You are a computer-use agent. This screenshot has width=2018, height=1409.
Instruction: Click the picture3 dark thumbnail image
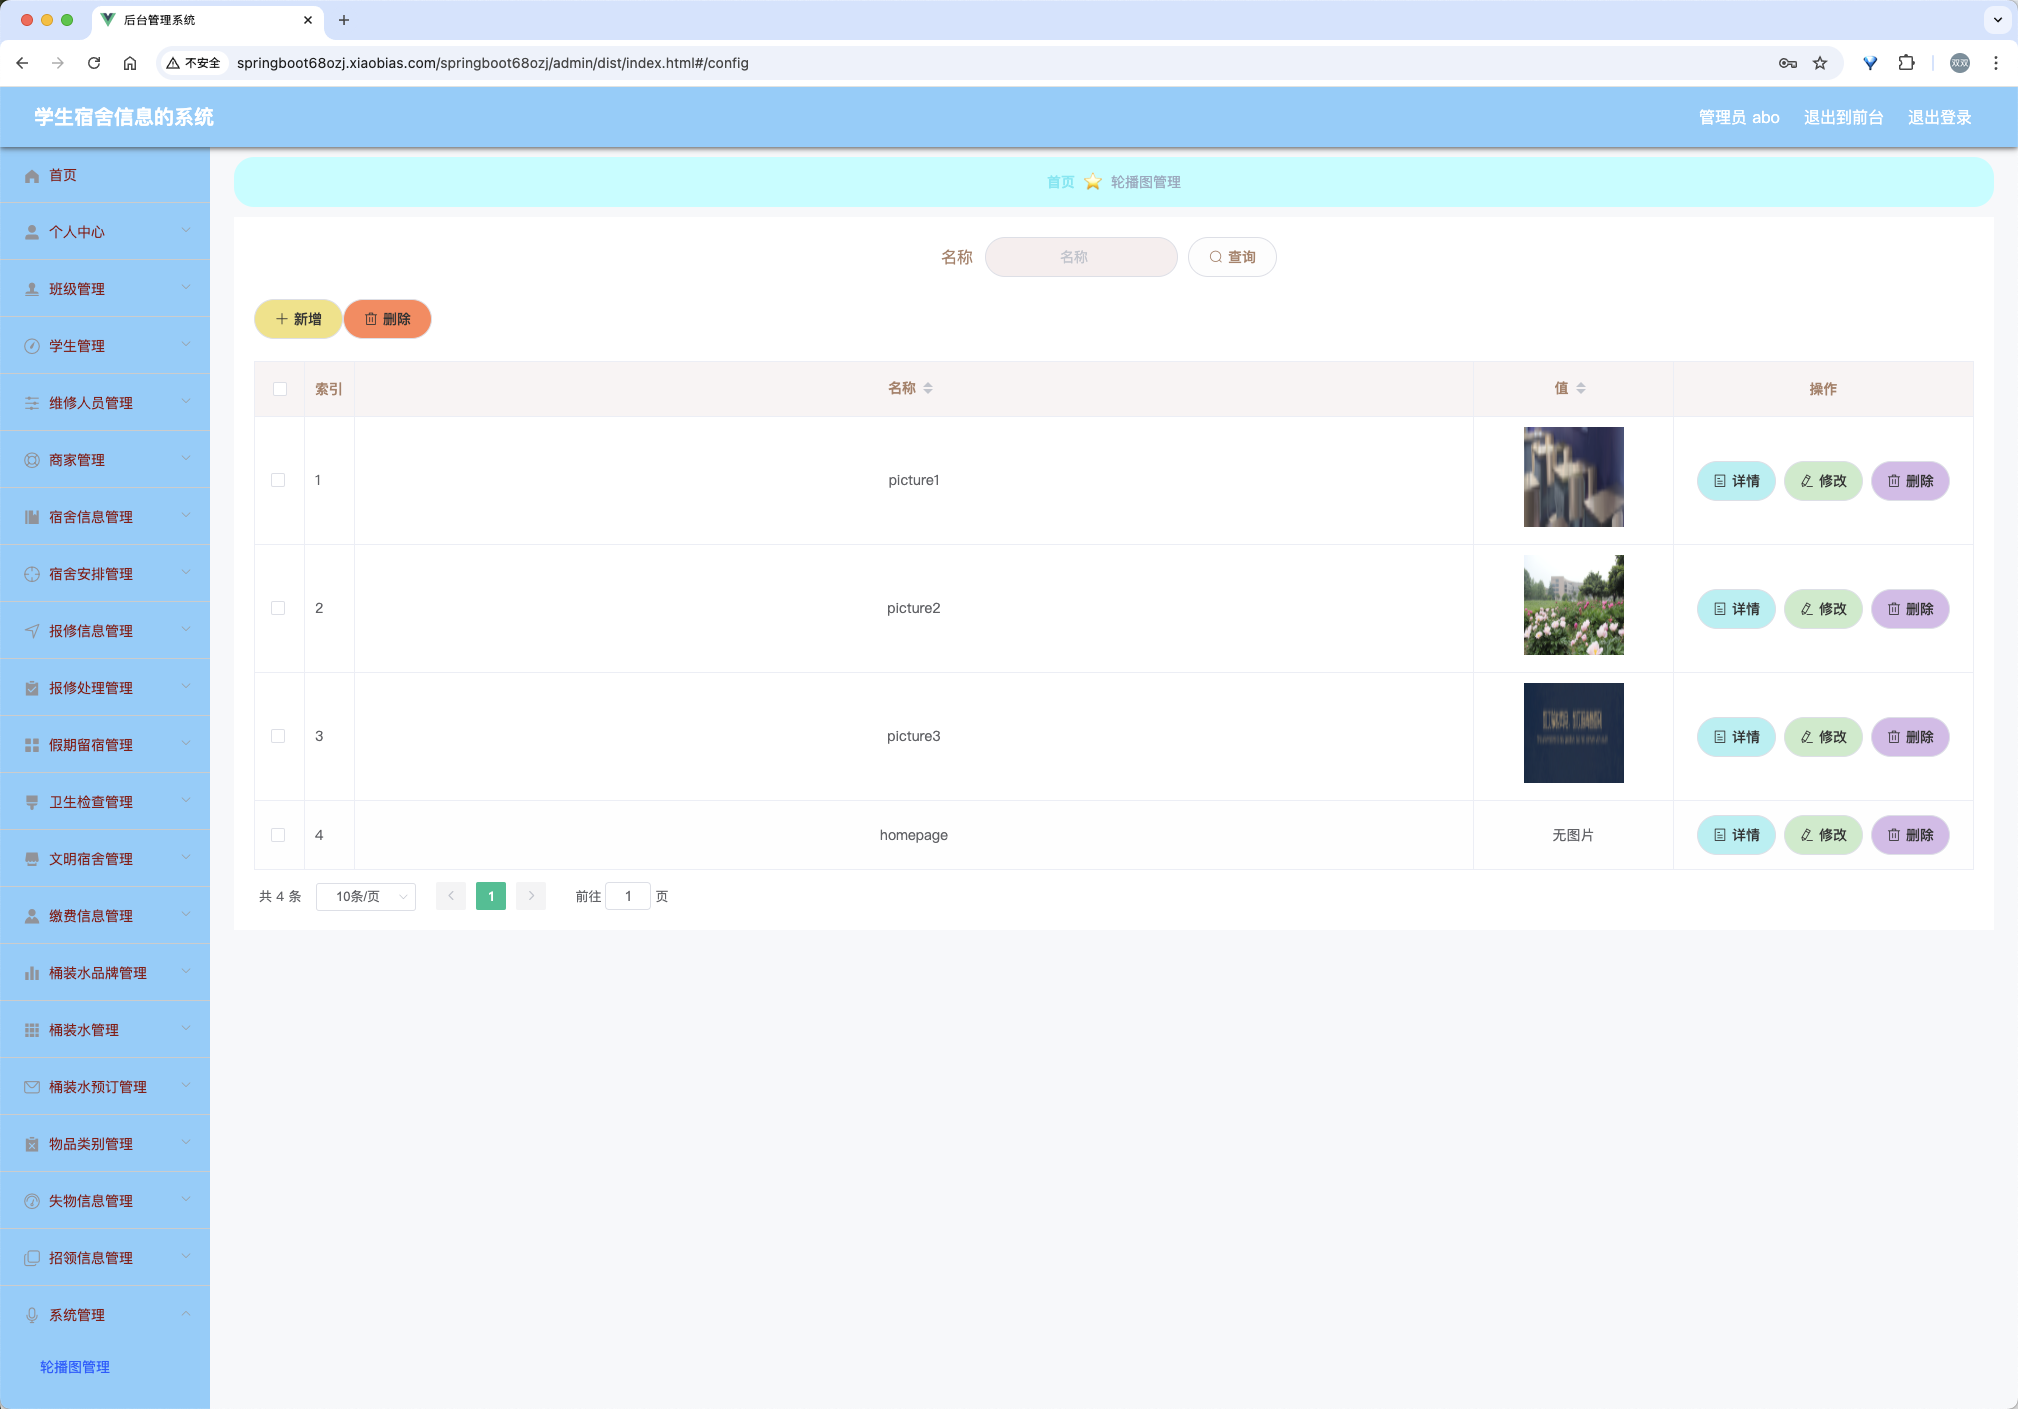tap(1573, 733)
